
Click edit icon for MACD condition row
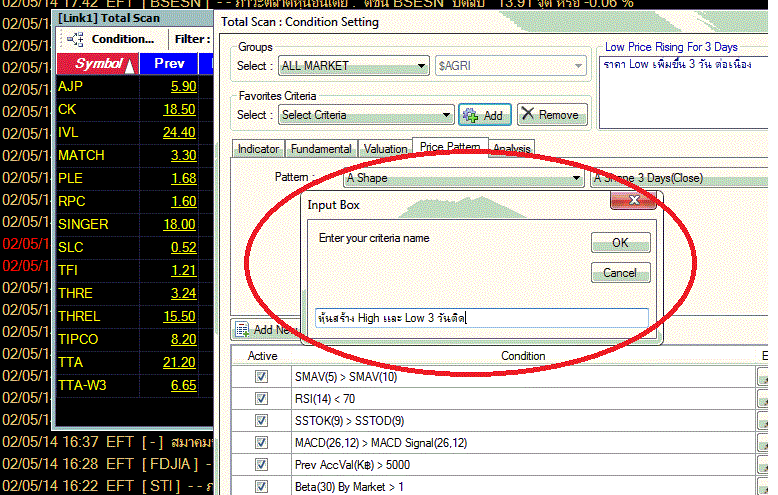763,443
